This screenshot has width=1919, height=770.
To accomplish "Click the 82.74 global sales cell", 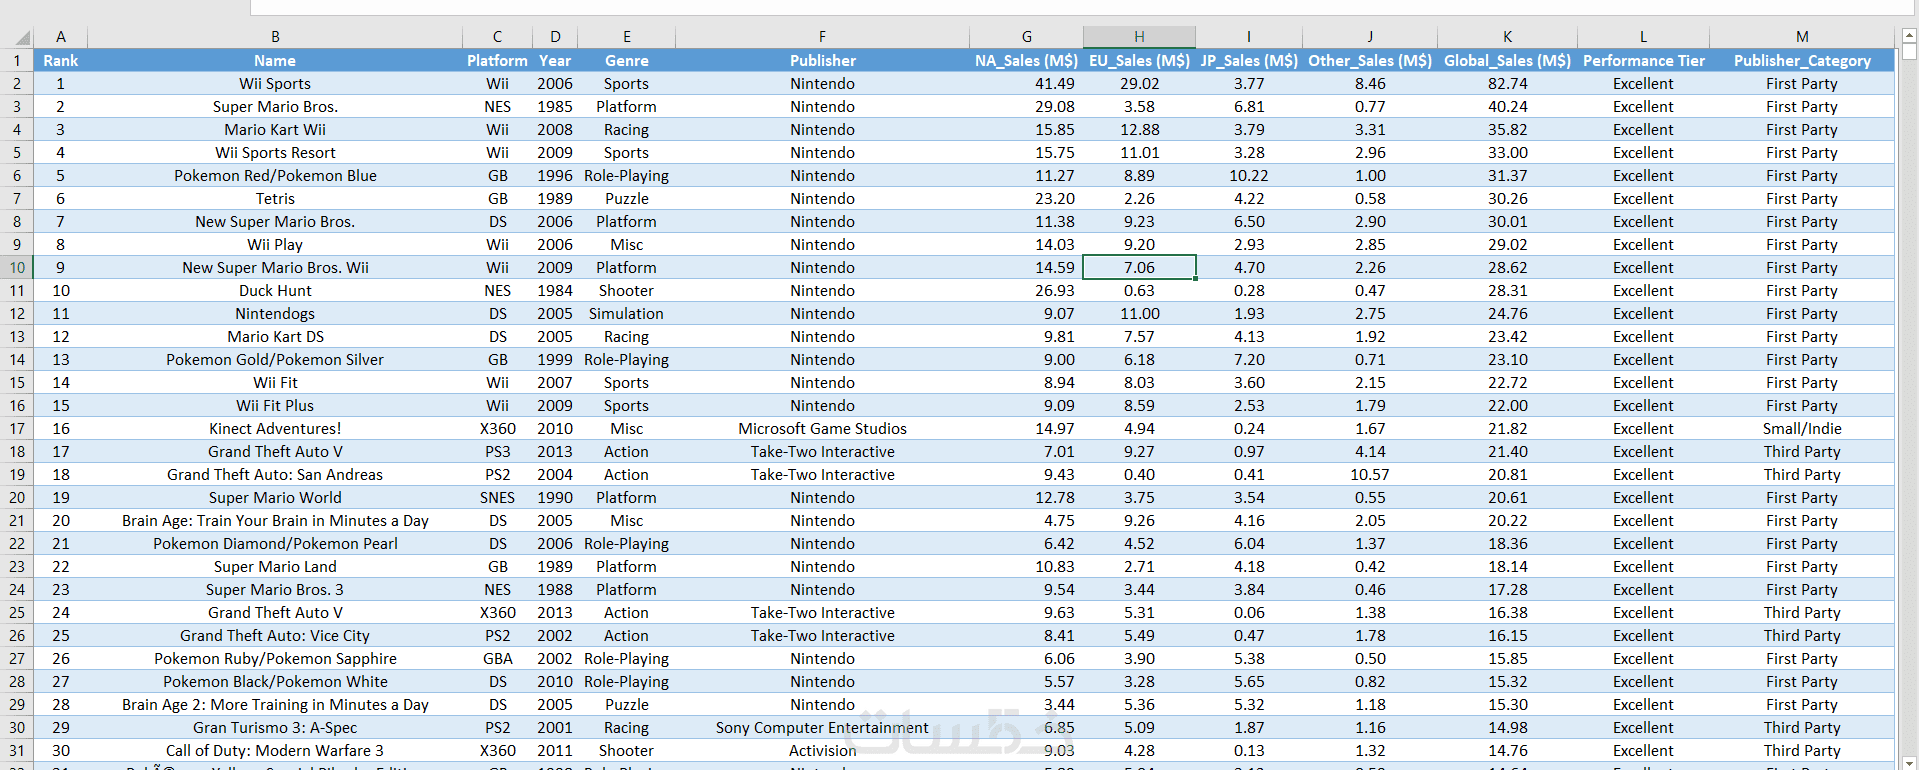I will [x=1507, y=84].
